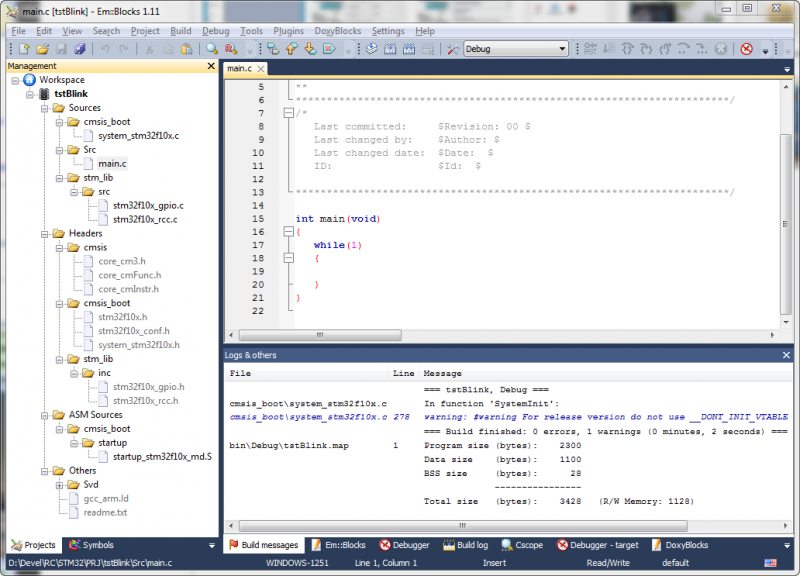Open Replace with the red R magnifier
800x576 pixels.
click(231, 49)
